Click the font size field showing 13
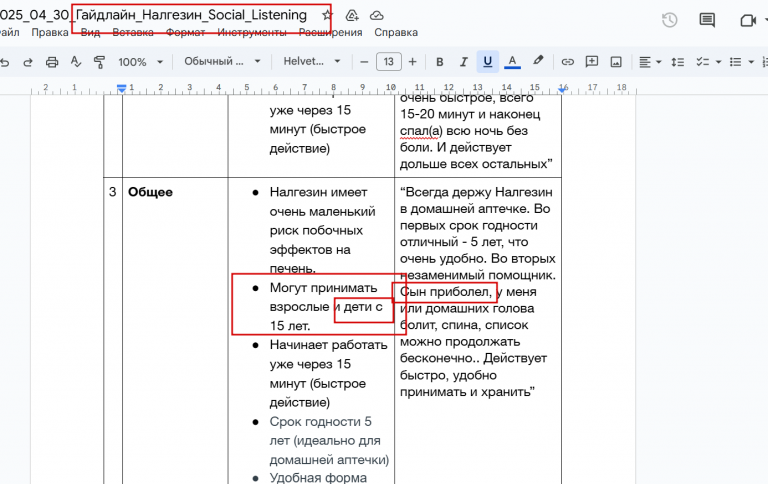This screenshot has height=484, width=768. click(389, 62)
